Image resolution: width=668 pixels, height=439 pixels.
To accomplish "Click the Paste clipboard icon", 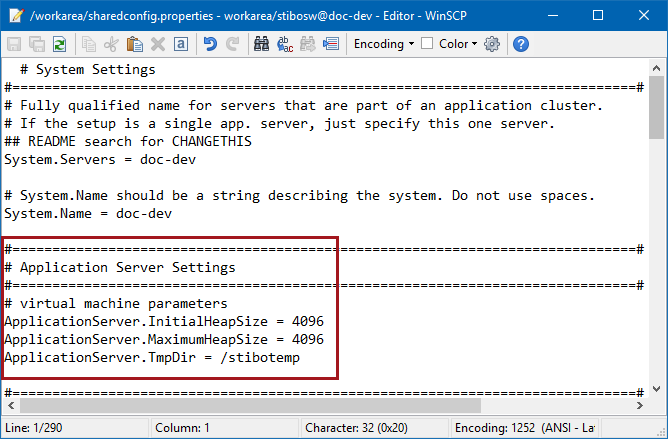I will point(135,44).
